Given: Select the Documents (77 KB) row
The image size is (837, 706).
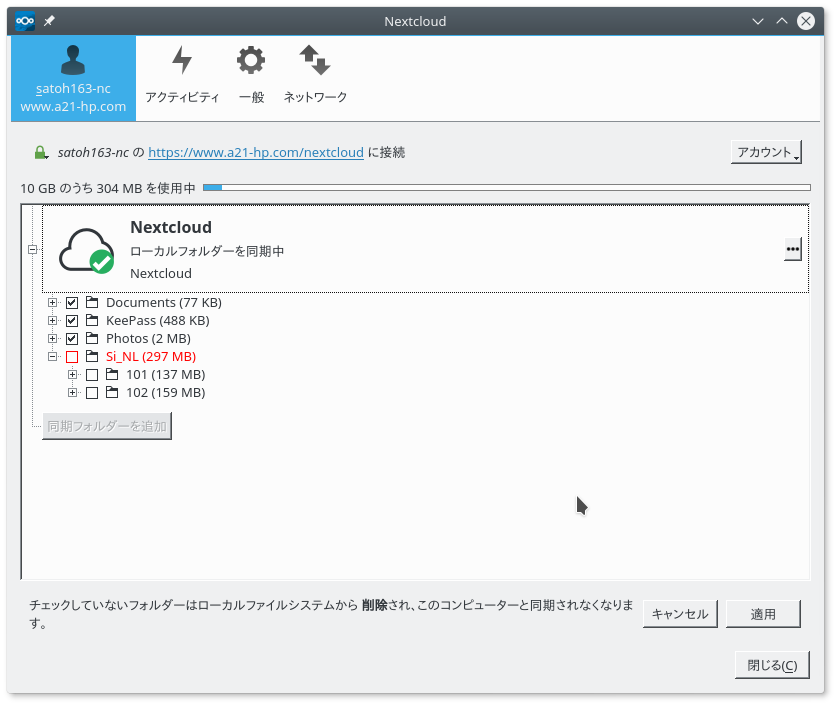Looking at the screenshot, I should [164, 303].
